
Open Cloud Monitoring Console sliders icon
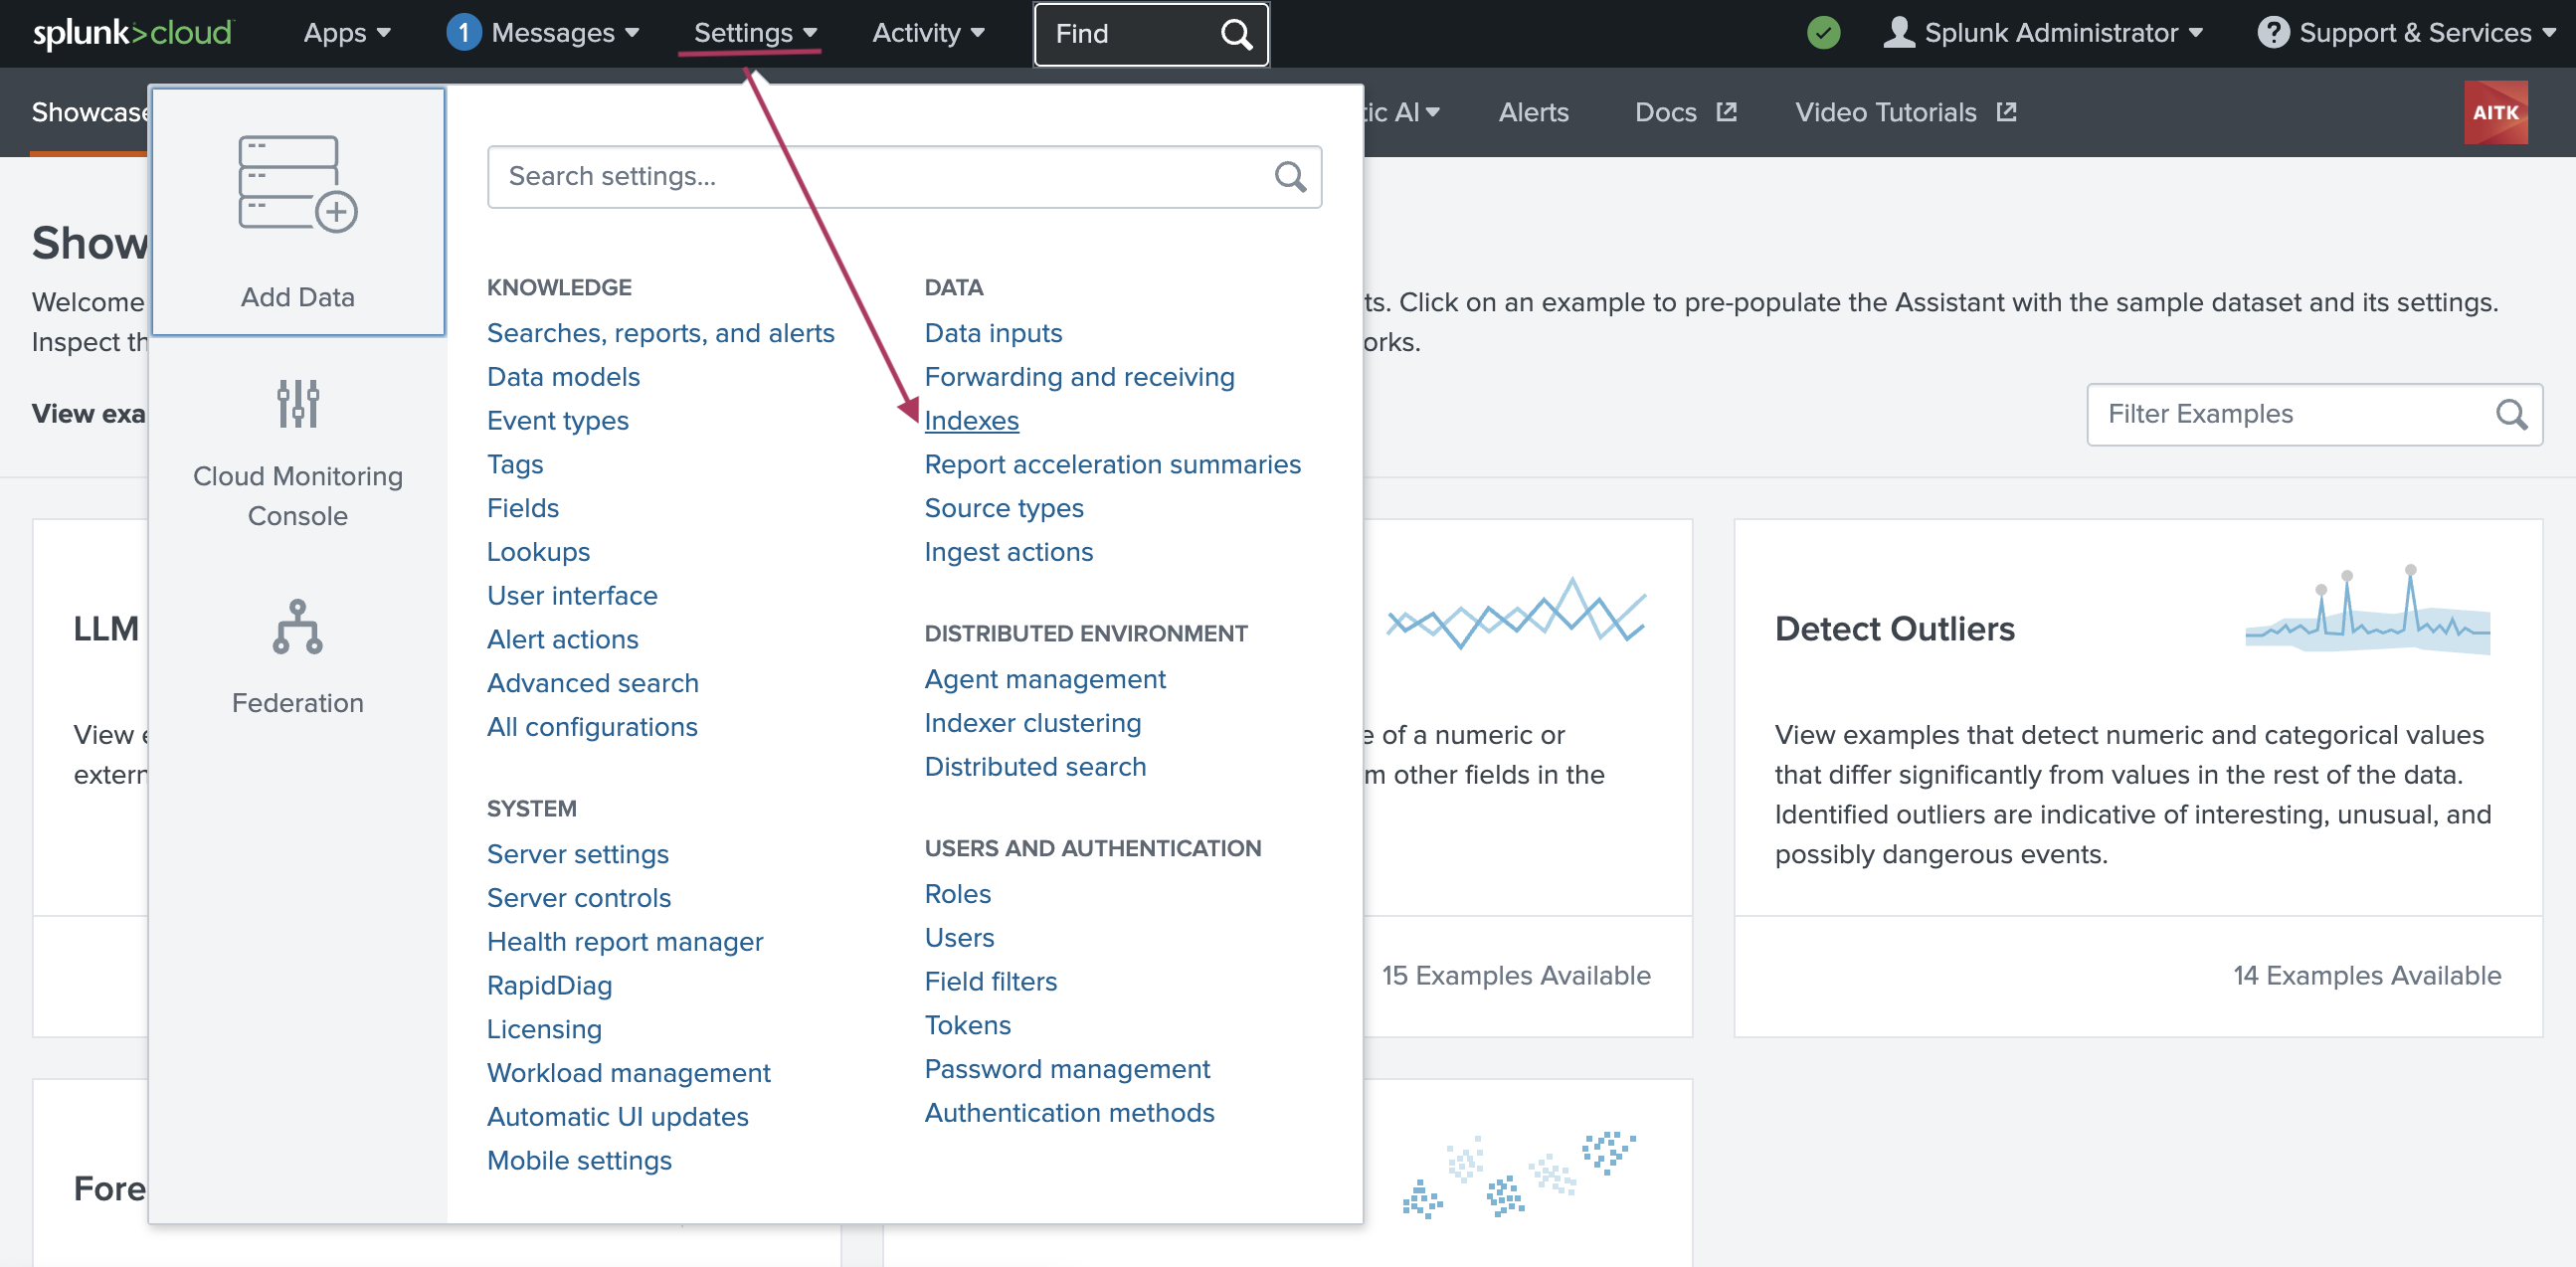(298, 403)
